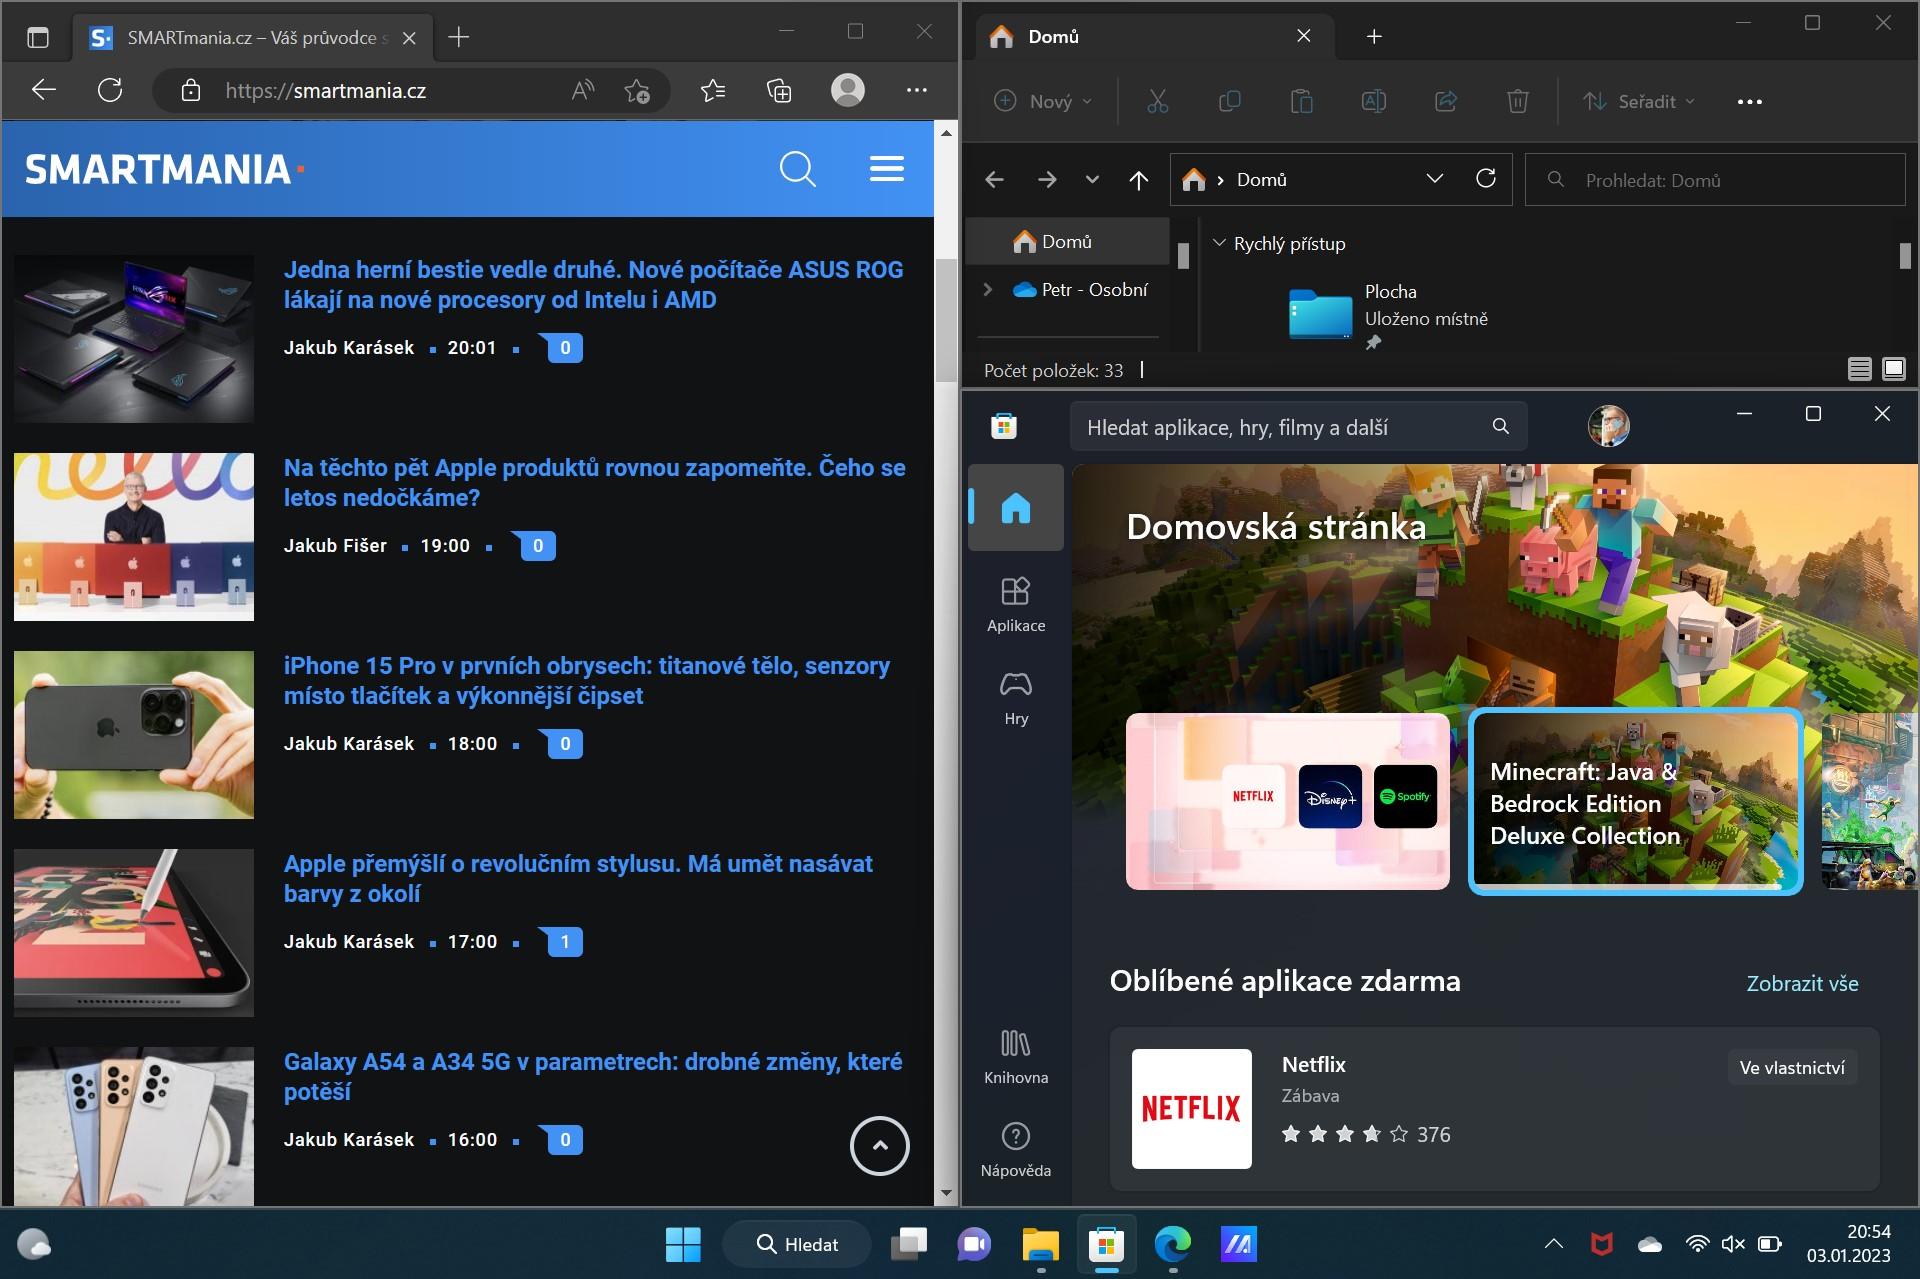This screenshot has width=1920, height=1279.
Task: Refresh File Explorer Domů view
Action: pyautogui.click(x=1486, y=179)
